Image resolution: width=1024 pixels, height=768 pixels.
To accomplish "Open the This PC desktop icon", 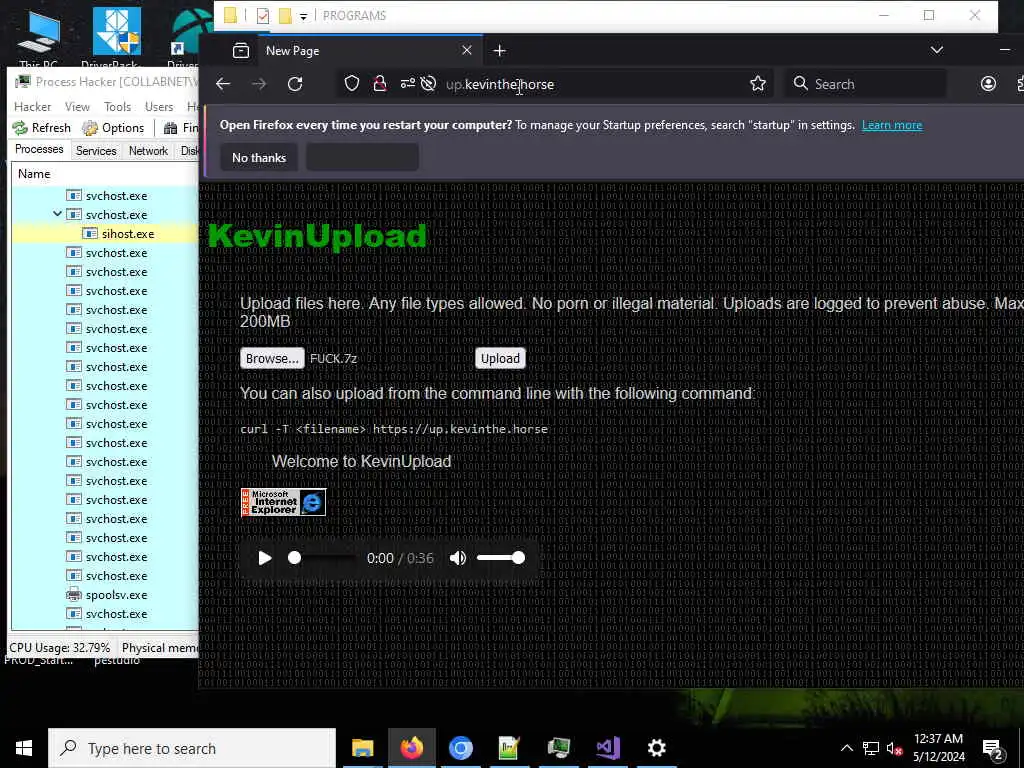I will [x=39, y=39].
